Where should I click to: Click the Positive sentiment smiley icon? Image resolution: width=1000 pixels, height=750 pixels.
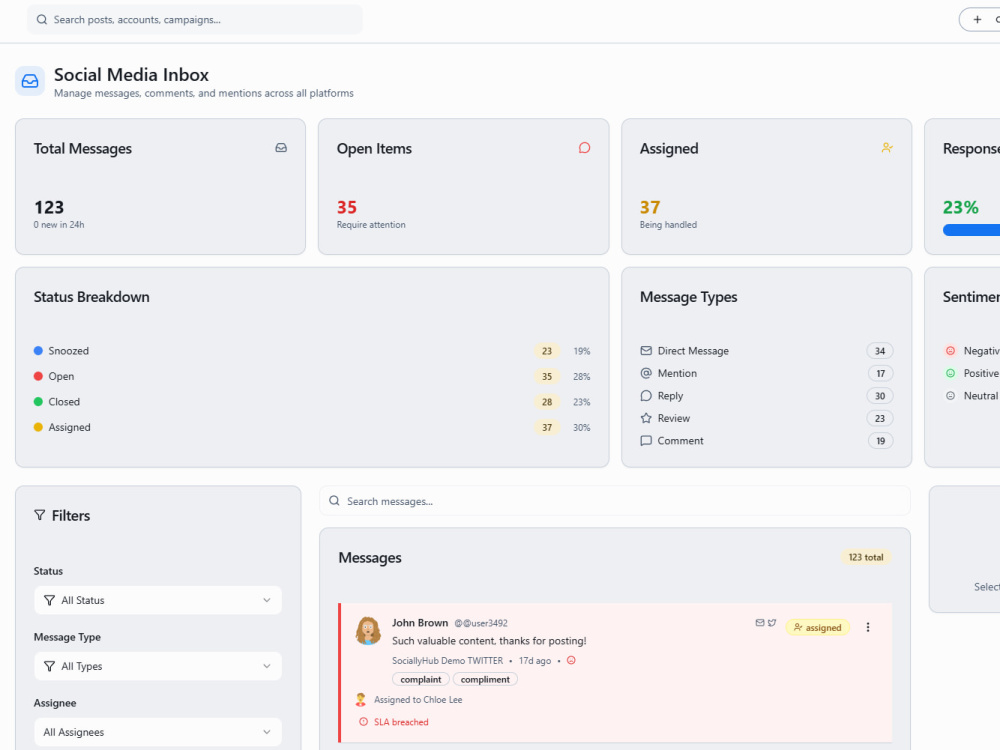pos(950,373)
